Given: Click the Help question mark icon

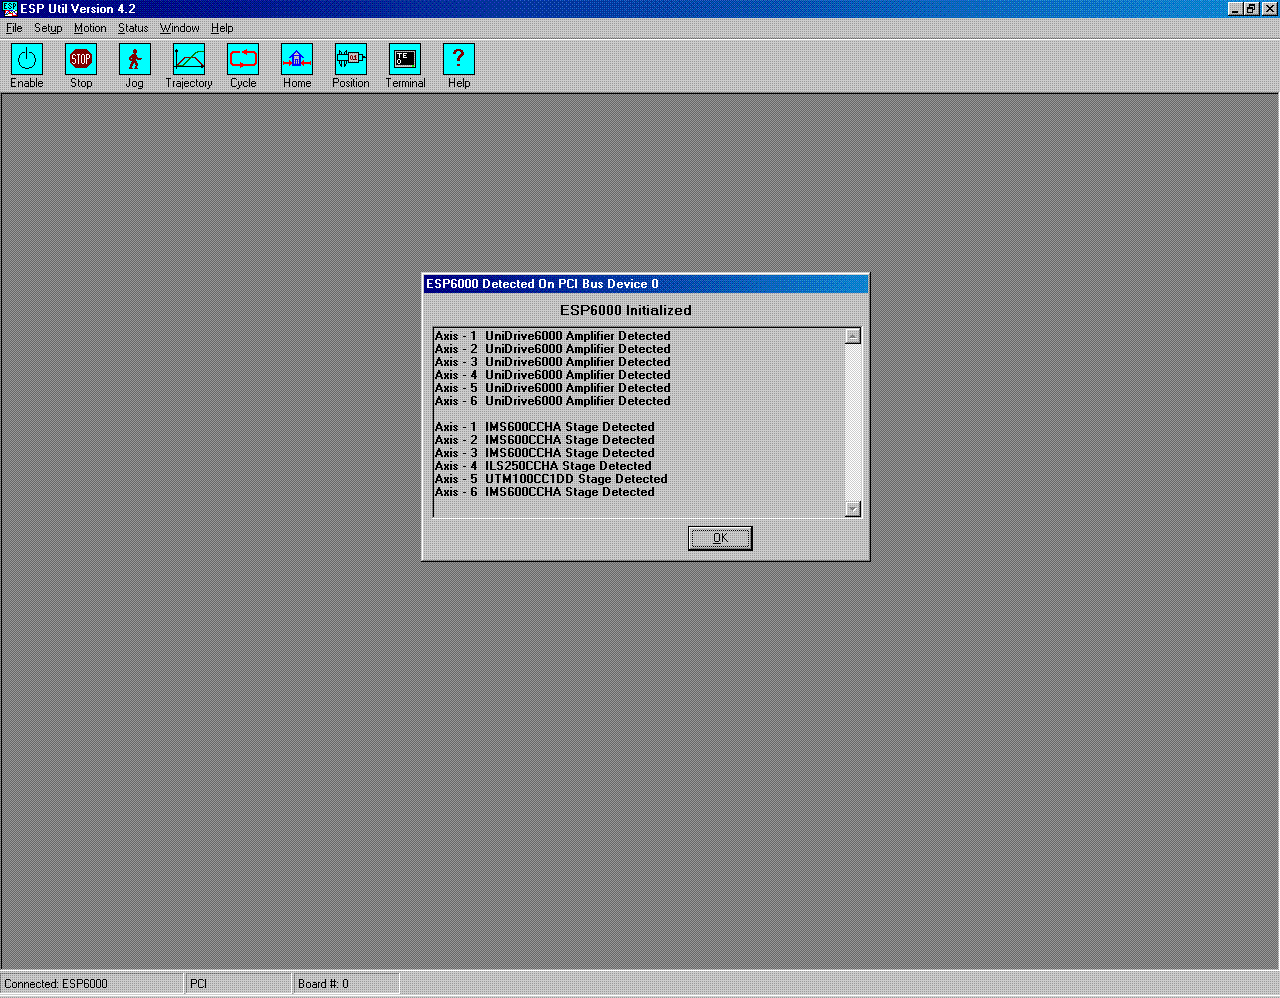Looking at the screenshot, I should coord(459,59).
